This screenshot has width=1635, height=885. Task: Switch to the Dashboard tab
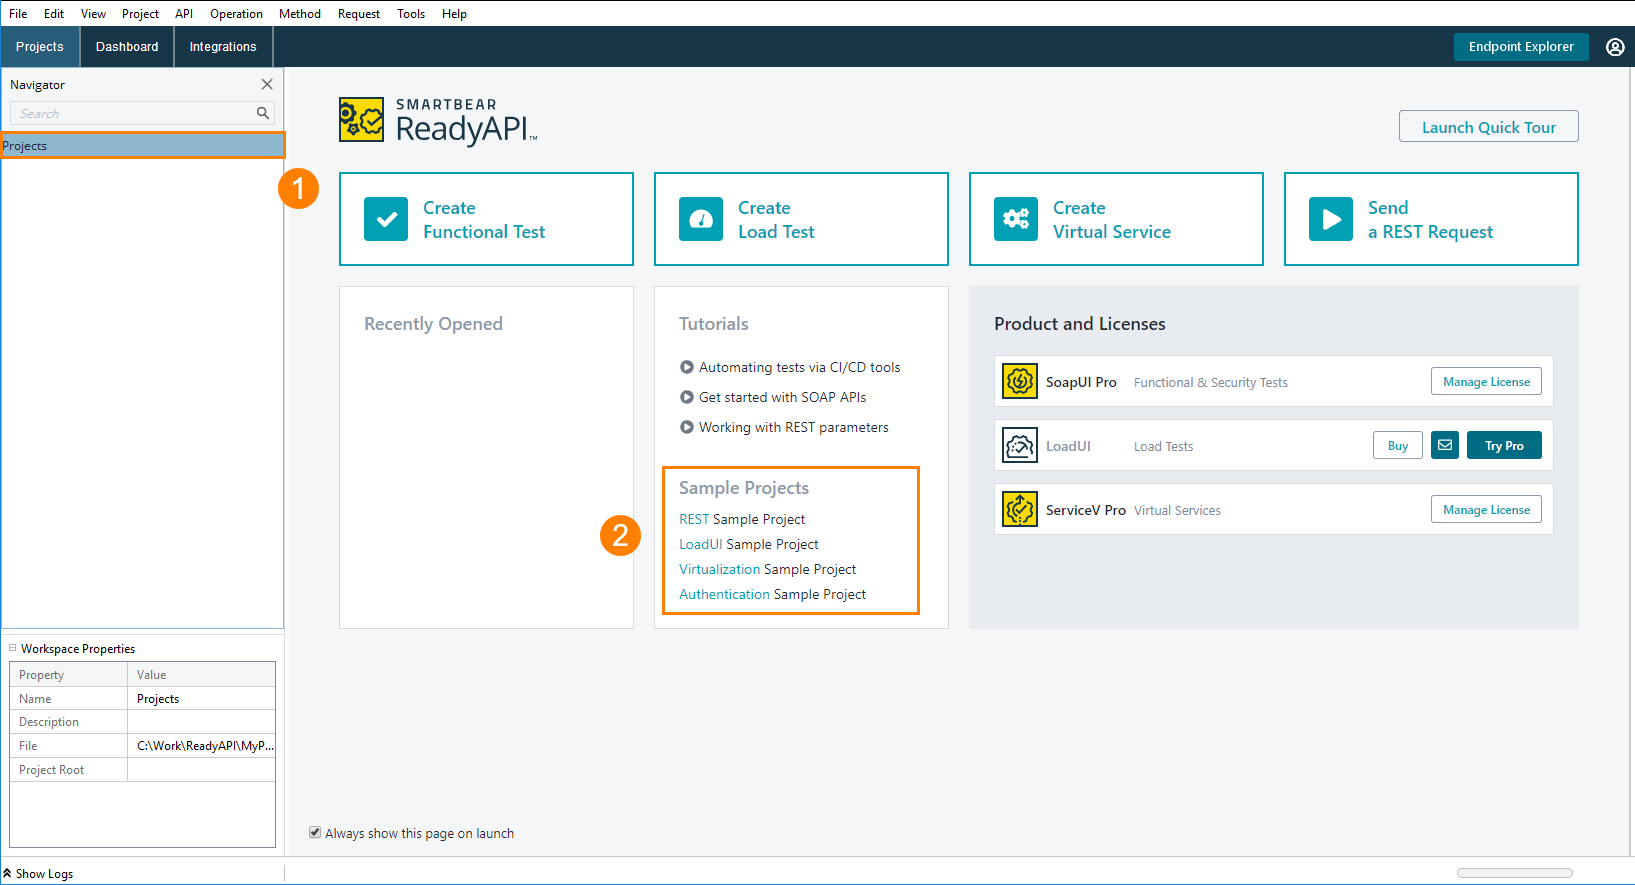[x=127, y=47]
